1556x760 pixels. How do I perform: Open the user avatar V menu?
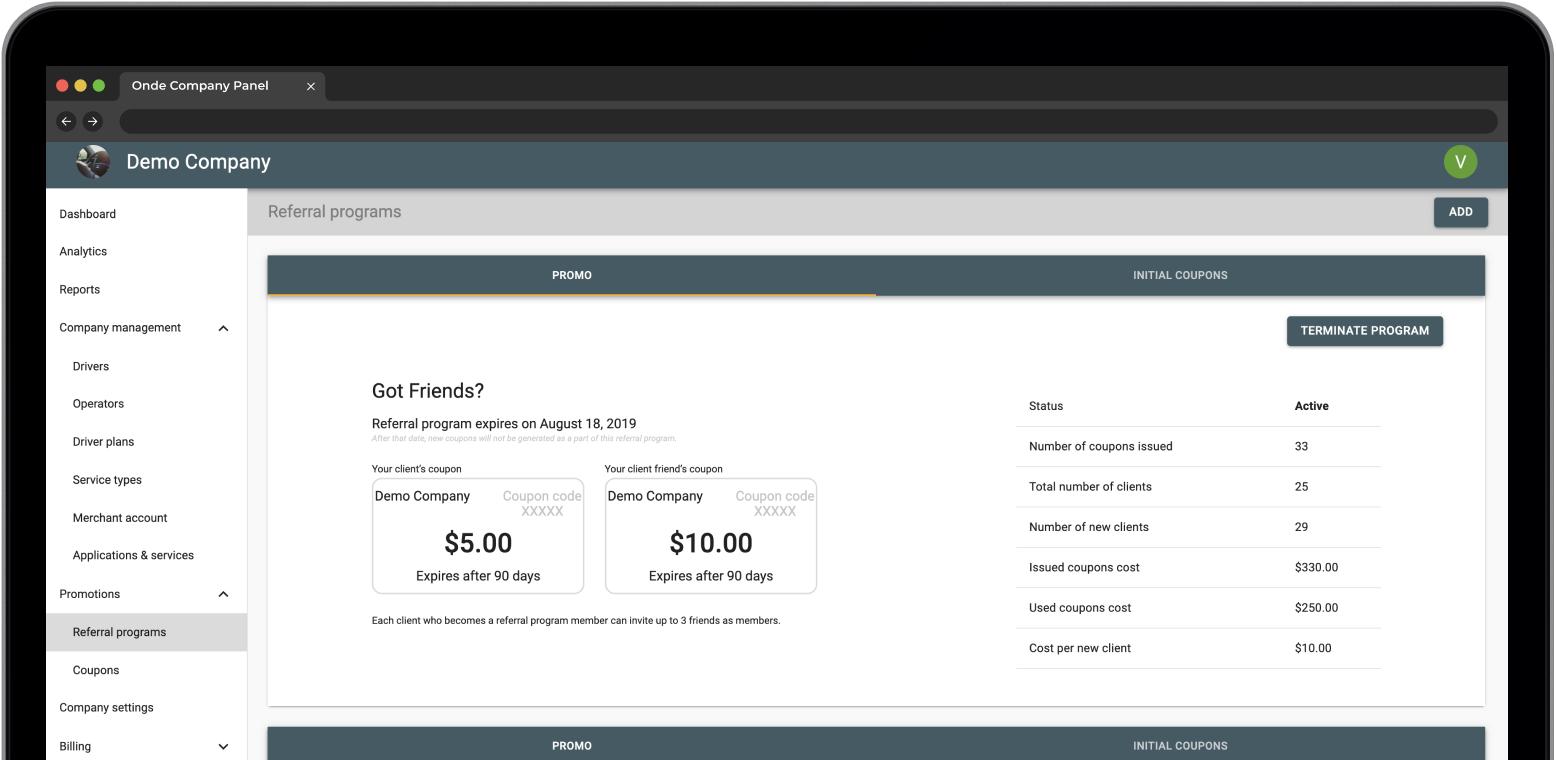pyautogui.click(x=1460, y=162)
